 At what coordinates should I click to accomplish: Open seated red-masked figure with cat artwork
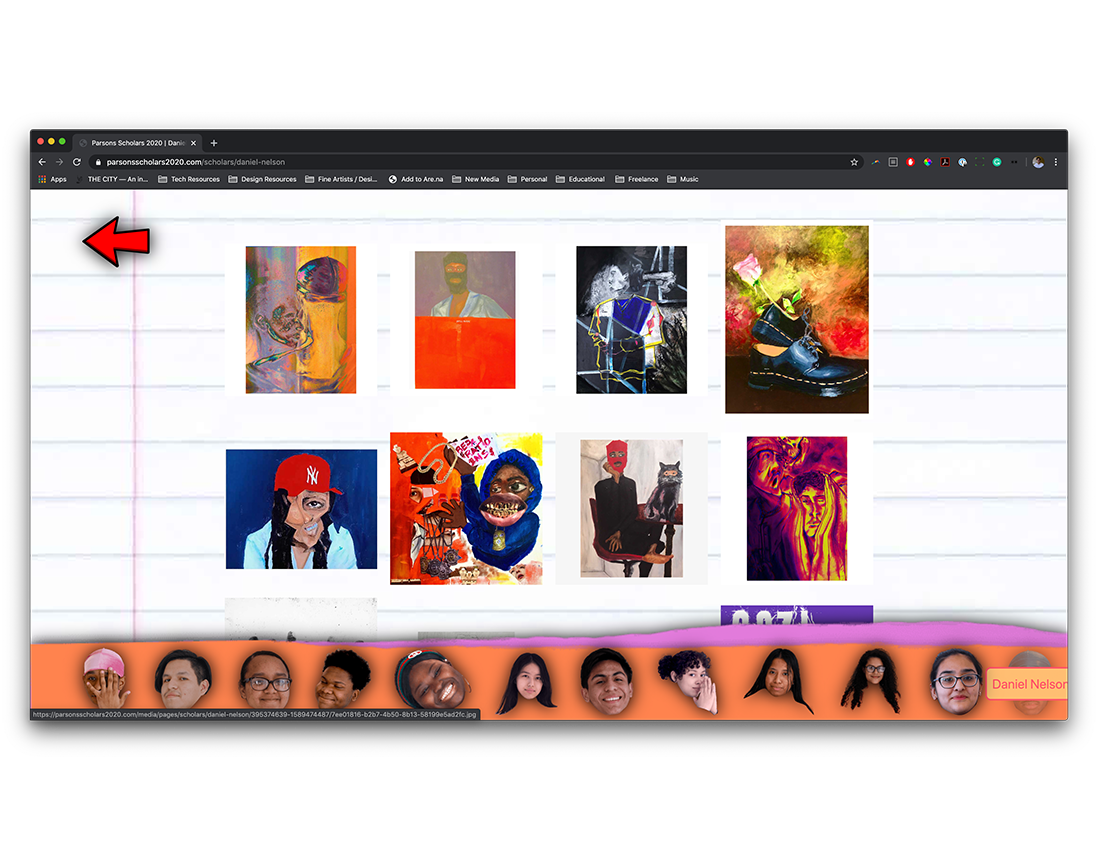632,508
